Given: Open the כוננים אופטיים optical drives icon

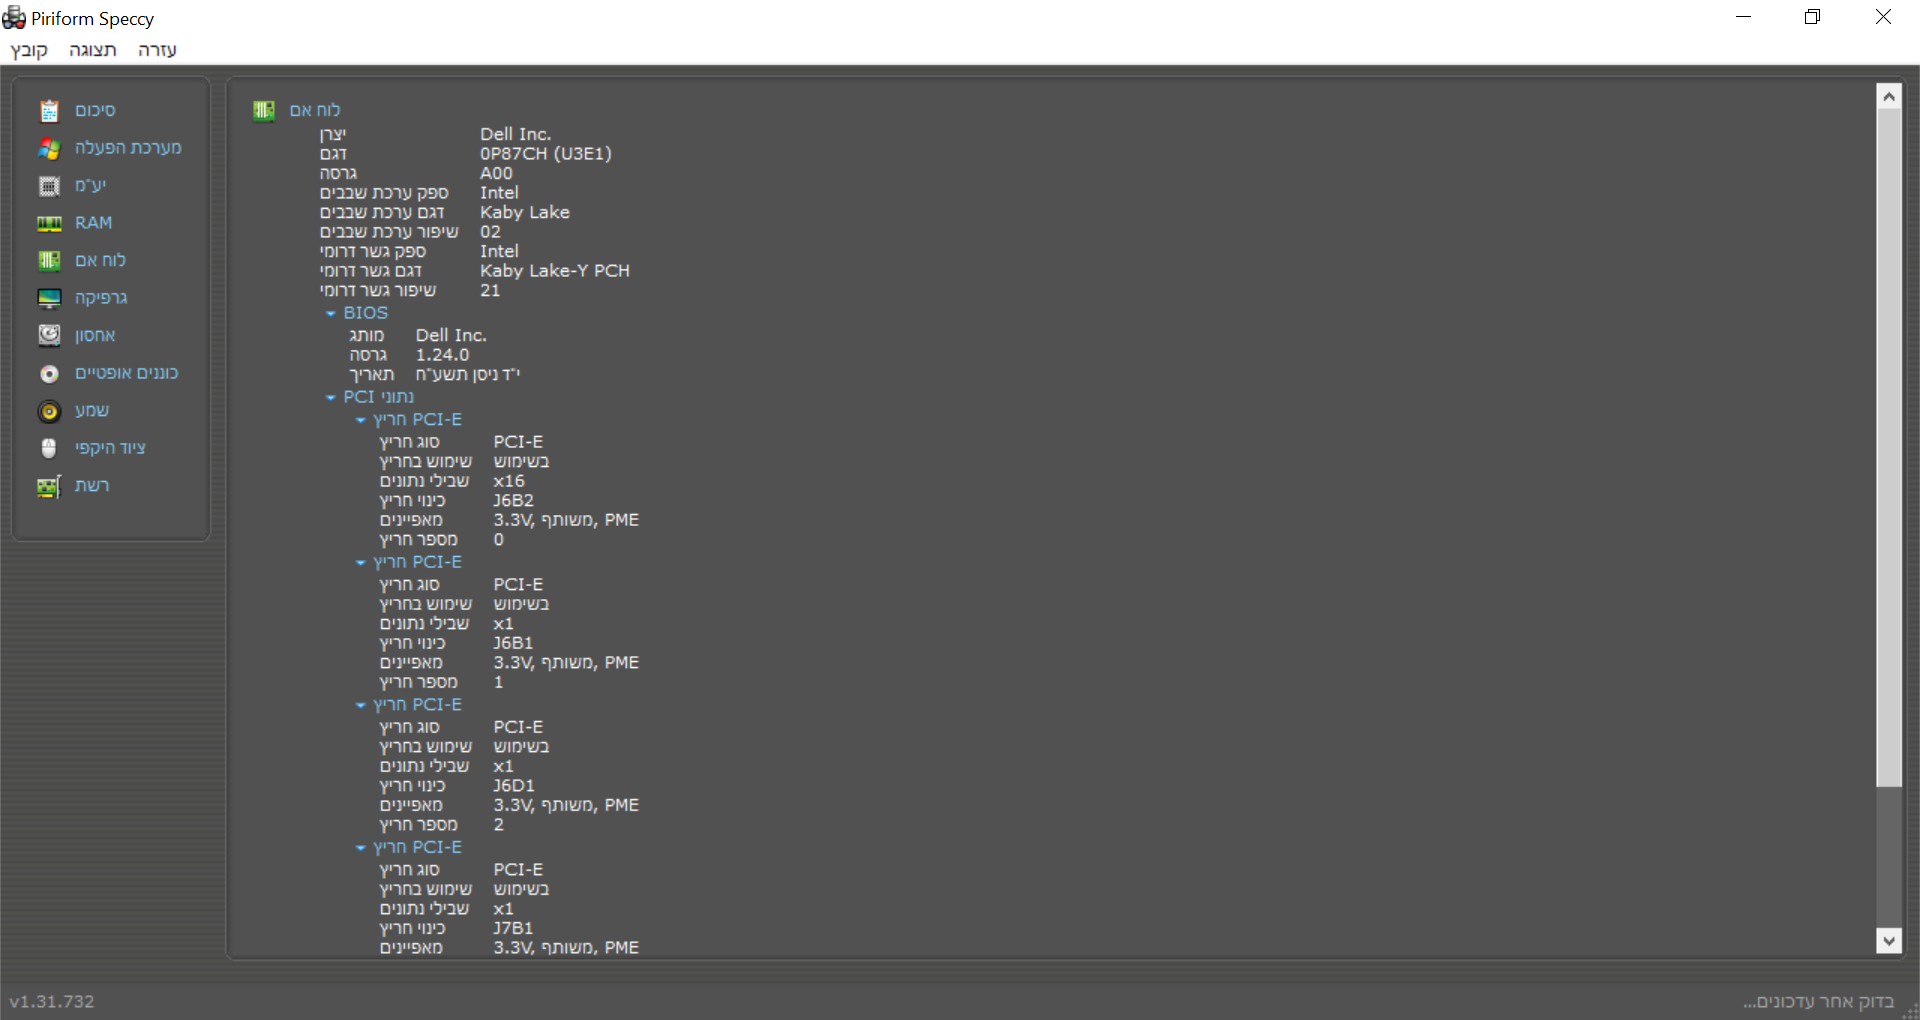Looking at the screenshot, I should coord(49,373).
